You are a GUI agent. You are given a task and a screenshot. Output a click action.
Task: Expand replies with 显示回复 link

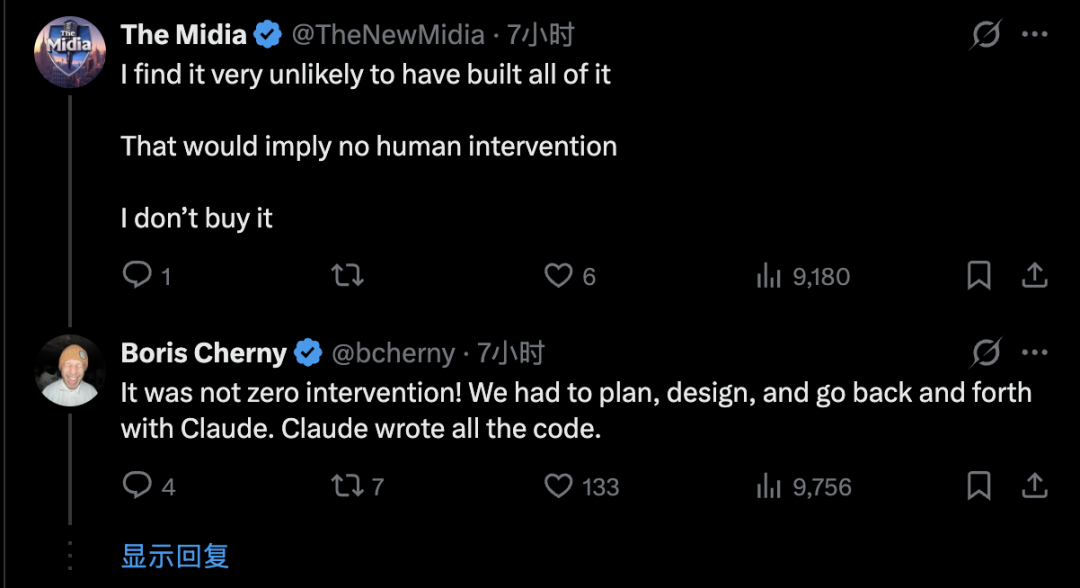[175, 556]
